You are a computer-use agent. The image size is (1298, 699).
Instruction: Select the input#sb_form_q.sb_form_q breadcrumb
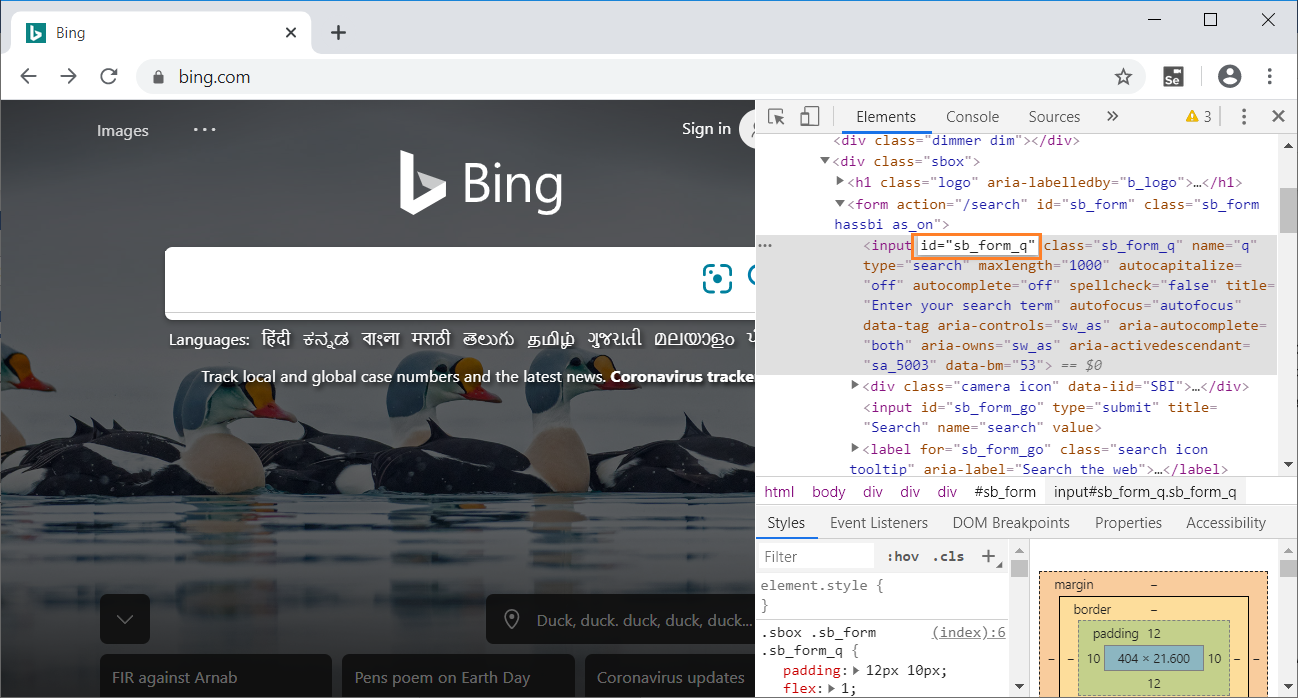1145,492
